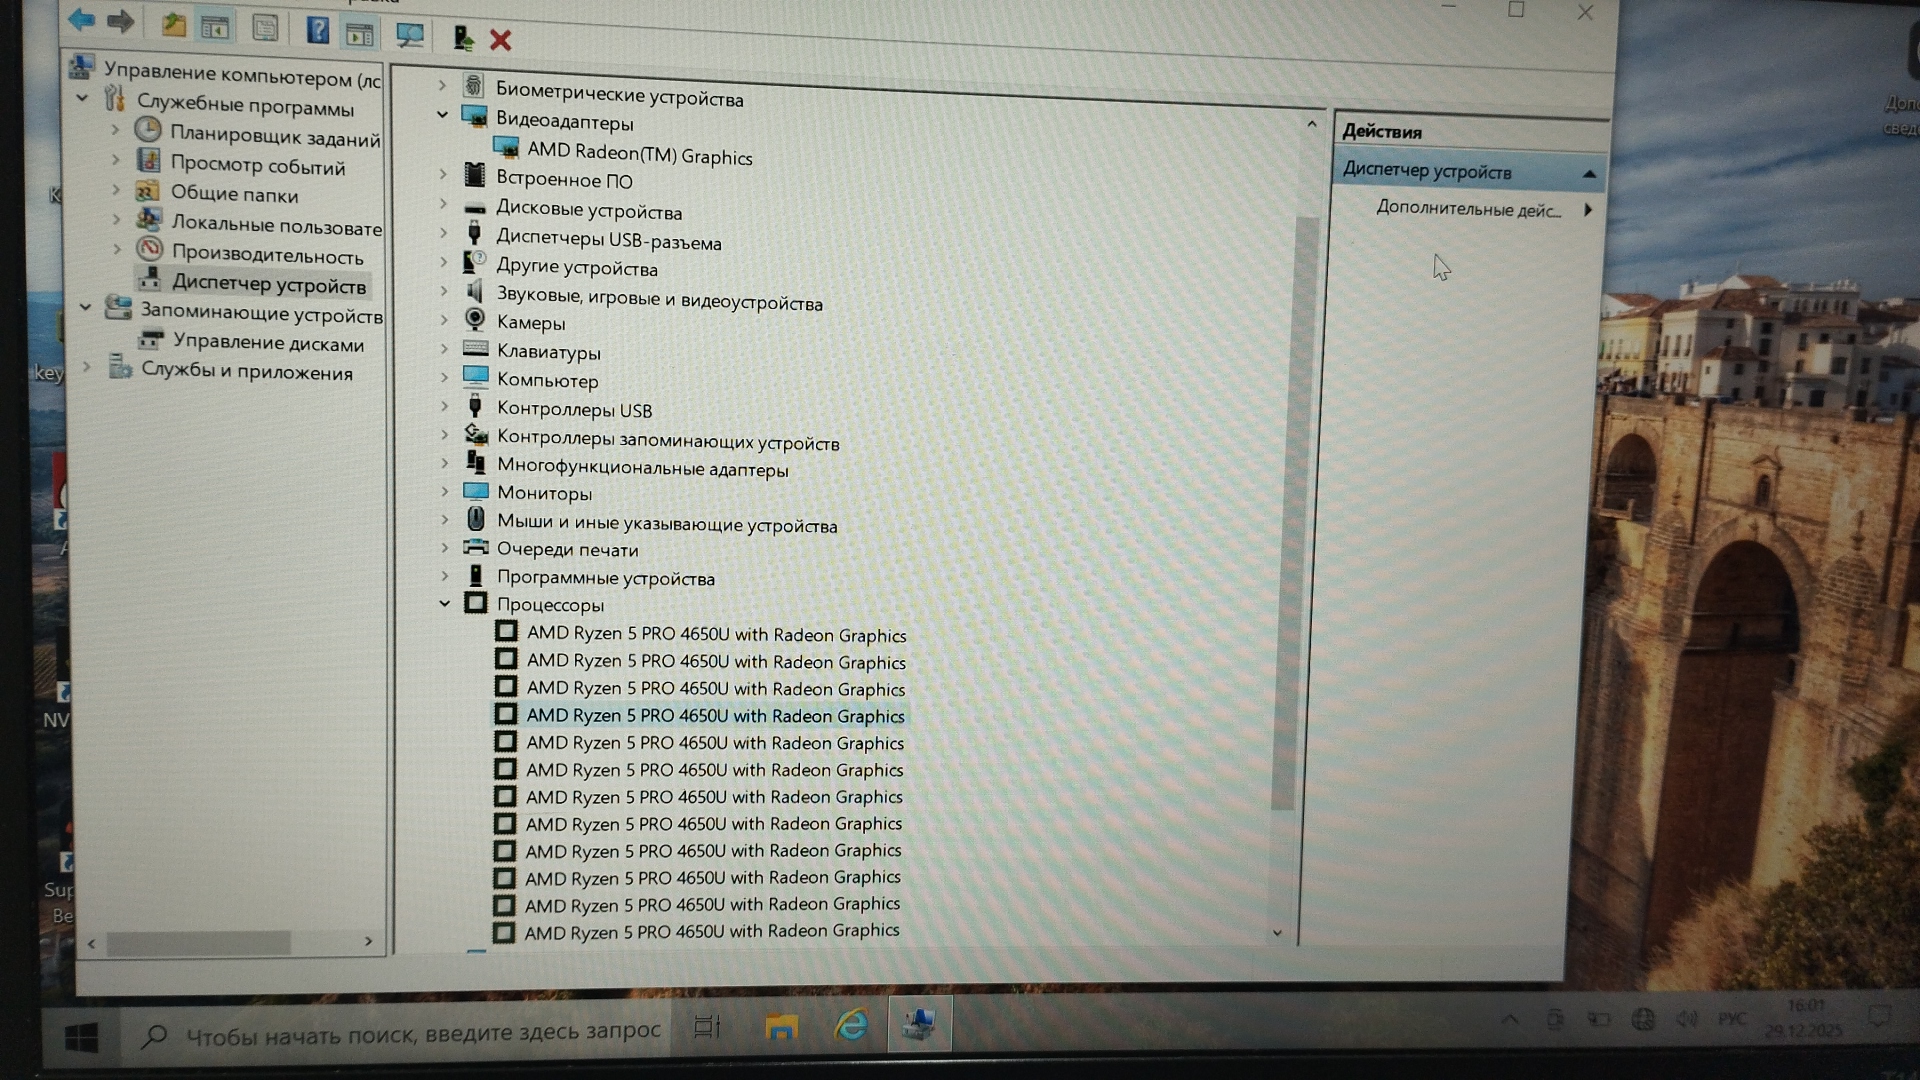Expand the Камеры category
This screenshot has width=1920, height=1080.
point(444,320)
